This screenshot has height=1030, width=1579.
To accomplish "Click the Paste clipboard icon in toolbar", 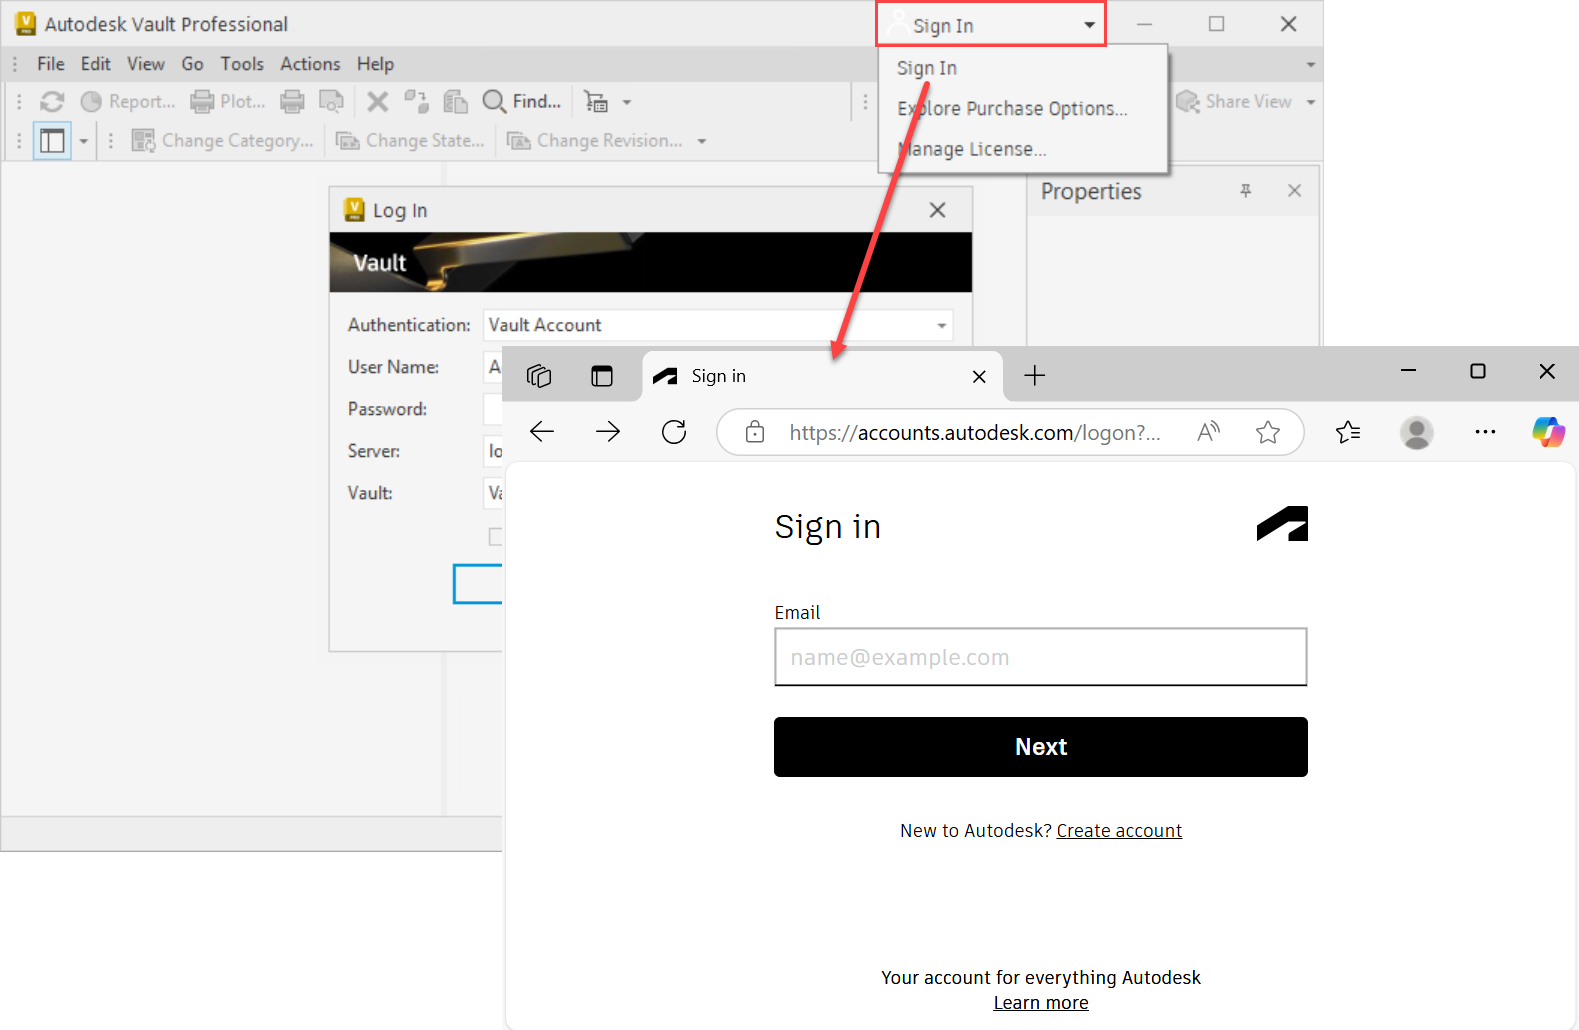I will [x=455, y=102].
